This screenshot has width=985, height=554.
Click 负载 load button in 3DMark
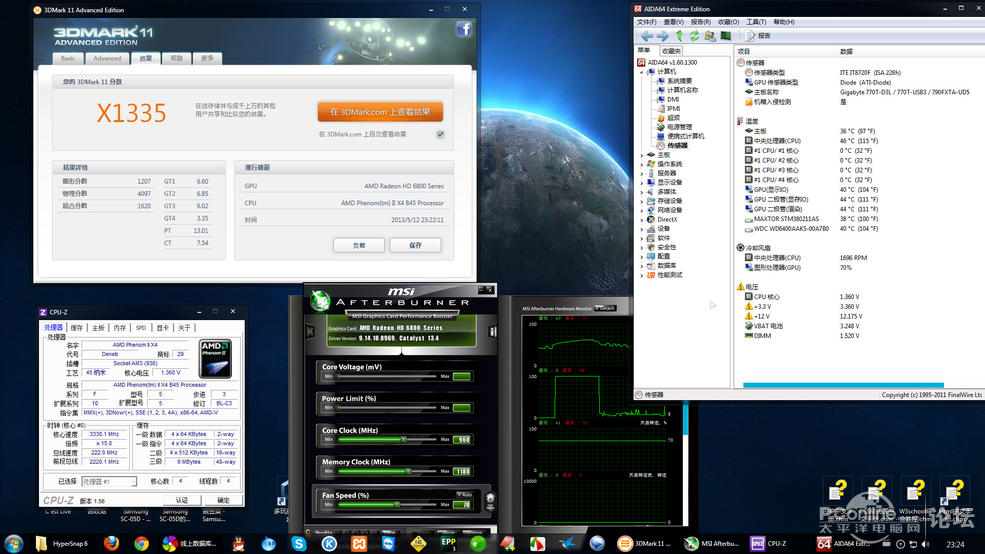point(359,245)
